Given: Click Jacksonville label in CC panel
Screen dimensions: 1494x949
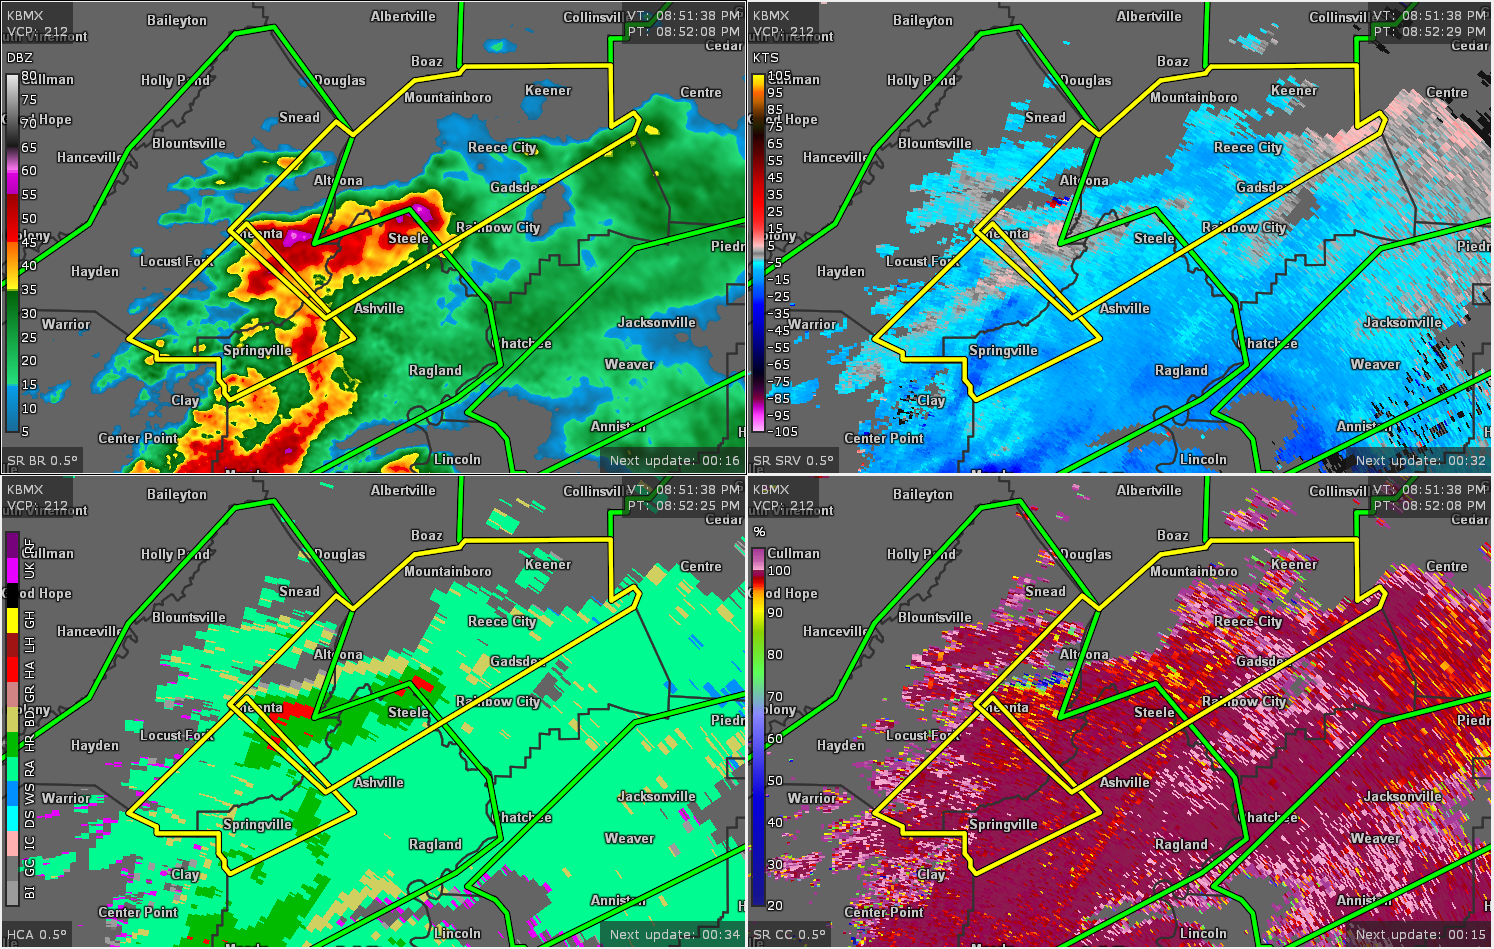Looking at the screenshot, I should point(1402,796).
